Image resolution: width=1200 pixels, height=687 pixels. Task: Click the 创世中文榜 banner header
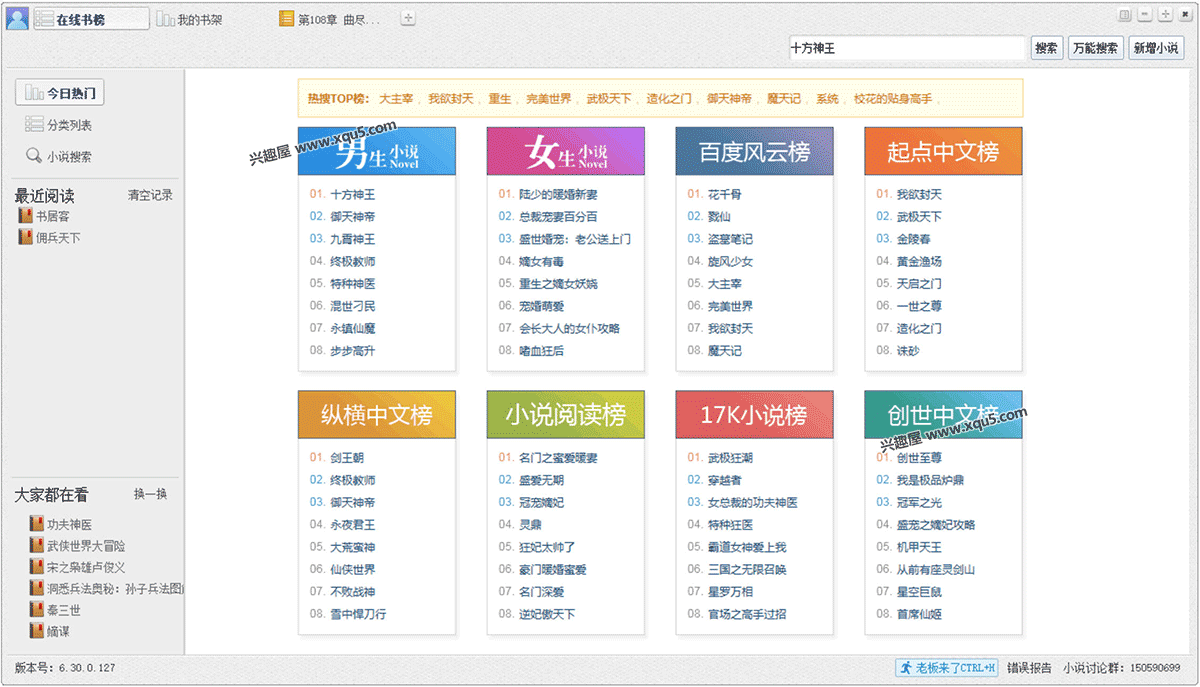click(x=943, y=414)
